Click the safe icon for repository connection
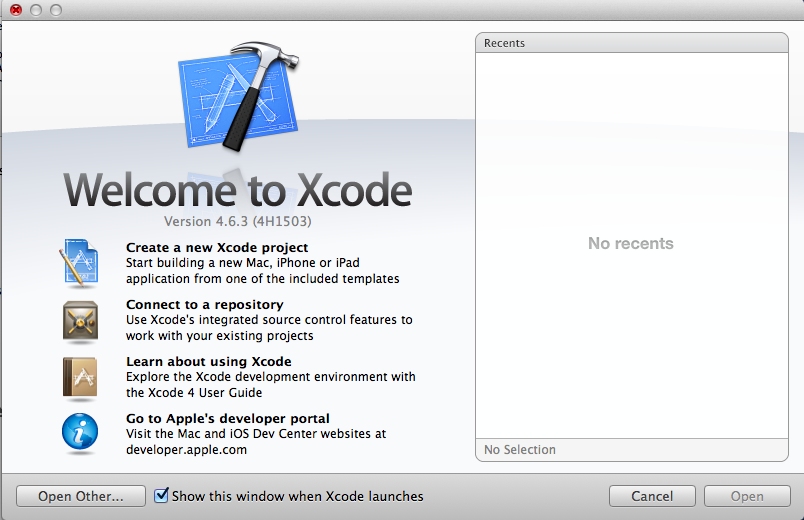This screenshot has width=804, height=520. (81, 321)
